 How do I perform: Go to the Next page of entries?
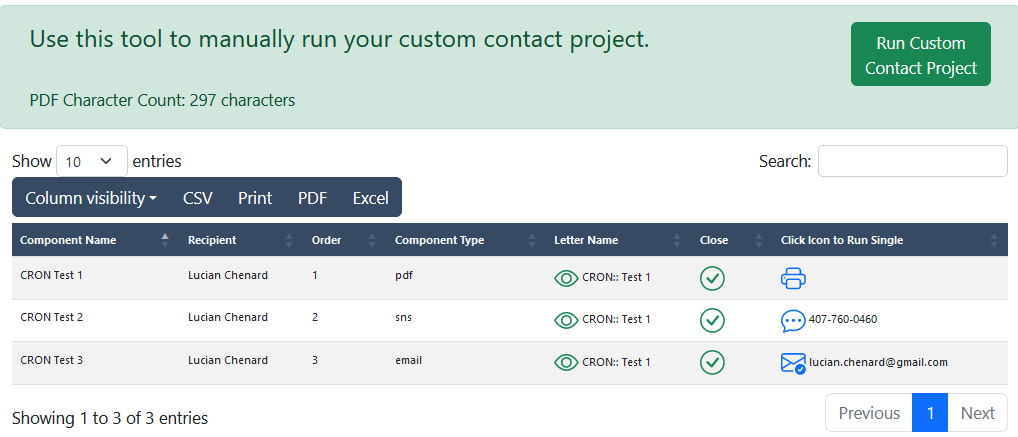978,413
